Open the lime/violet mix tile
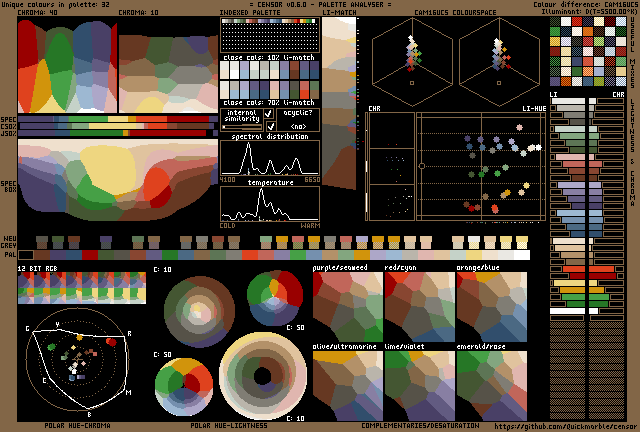 tap(420, 386)
